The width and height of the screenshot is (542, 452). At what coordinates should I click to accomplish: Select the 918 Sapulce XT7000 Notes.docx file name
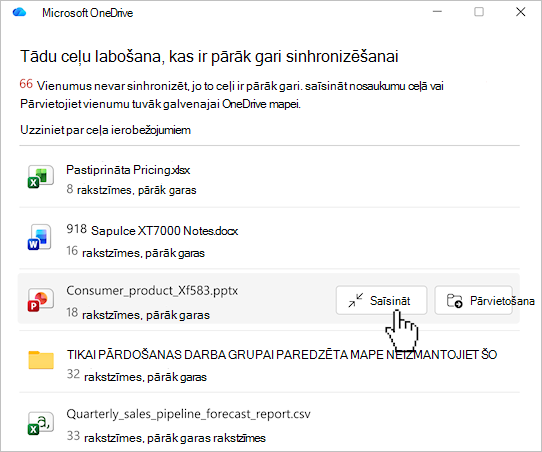click(x=152, y=230)
